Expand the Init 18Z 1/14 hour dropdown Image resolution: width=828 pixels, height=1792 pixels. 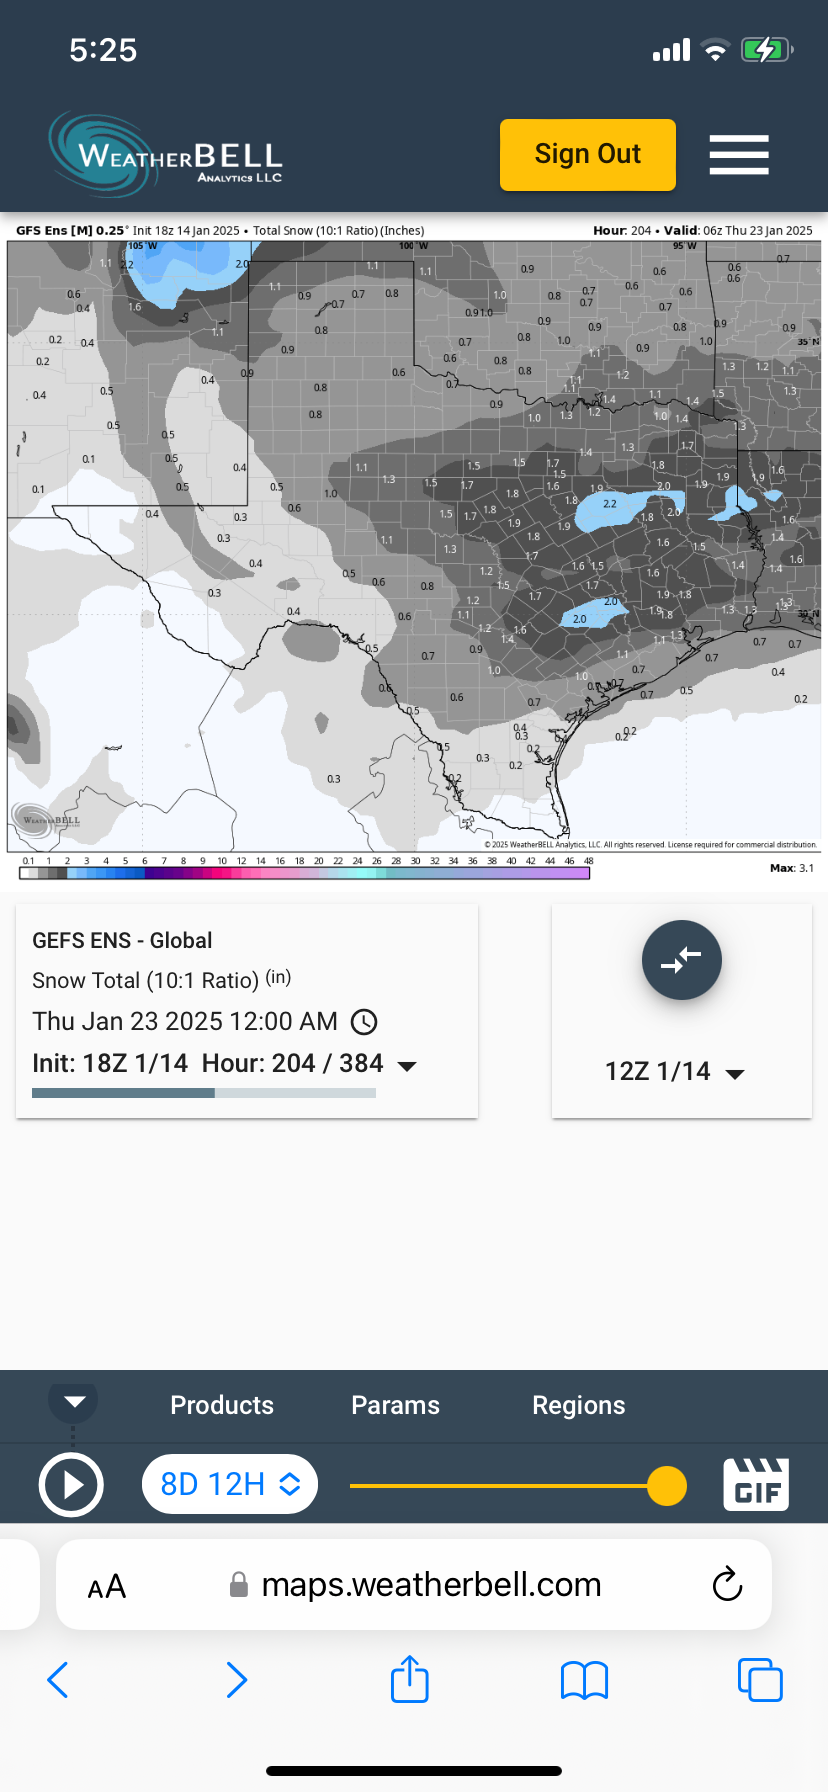click(x=407, y=1066)
